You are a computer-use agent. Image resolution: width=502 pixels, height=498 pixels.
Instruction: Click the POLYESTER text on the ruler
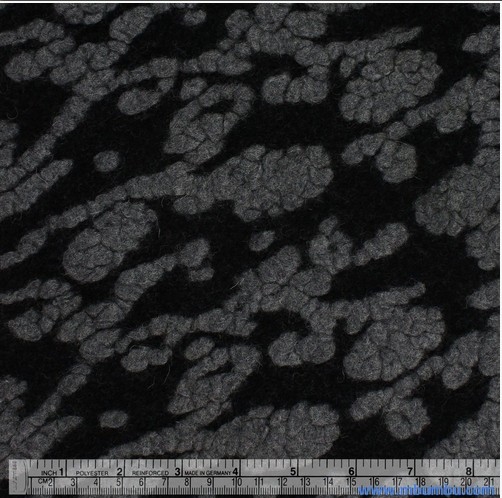point(92,473)
